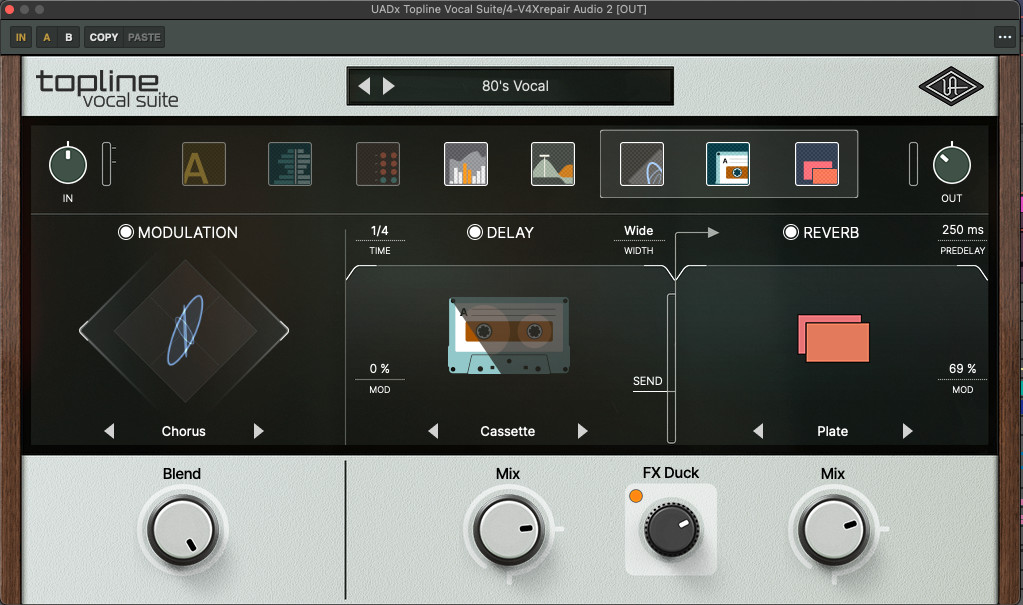Select the blue ellipse modulation module icon
This screenshot has height=605, width=1023.
[x=642, y=164]
